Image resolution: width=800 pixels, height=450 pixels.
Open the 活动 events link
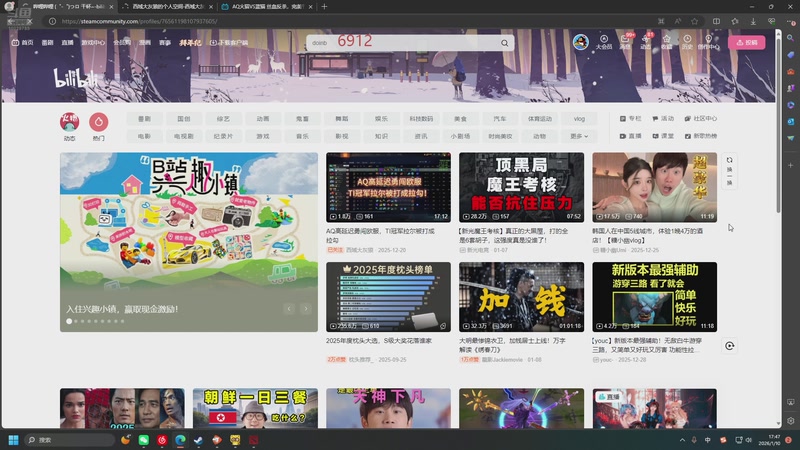coord(663,119)
